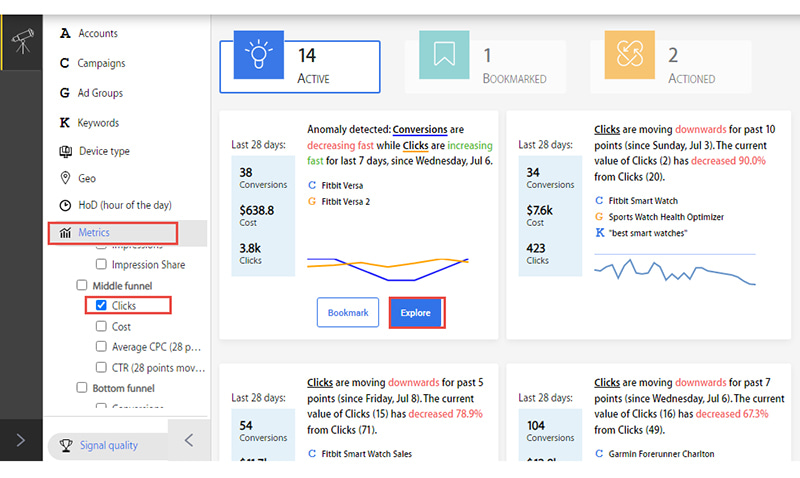This screenshot has height=478, width=800.
Task: Select the lightbulb Active insights icon
Action: (x=259, y=55)
